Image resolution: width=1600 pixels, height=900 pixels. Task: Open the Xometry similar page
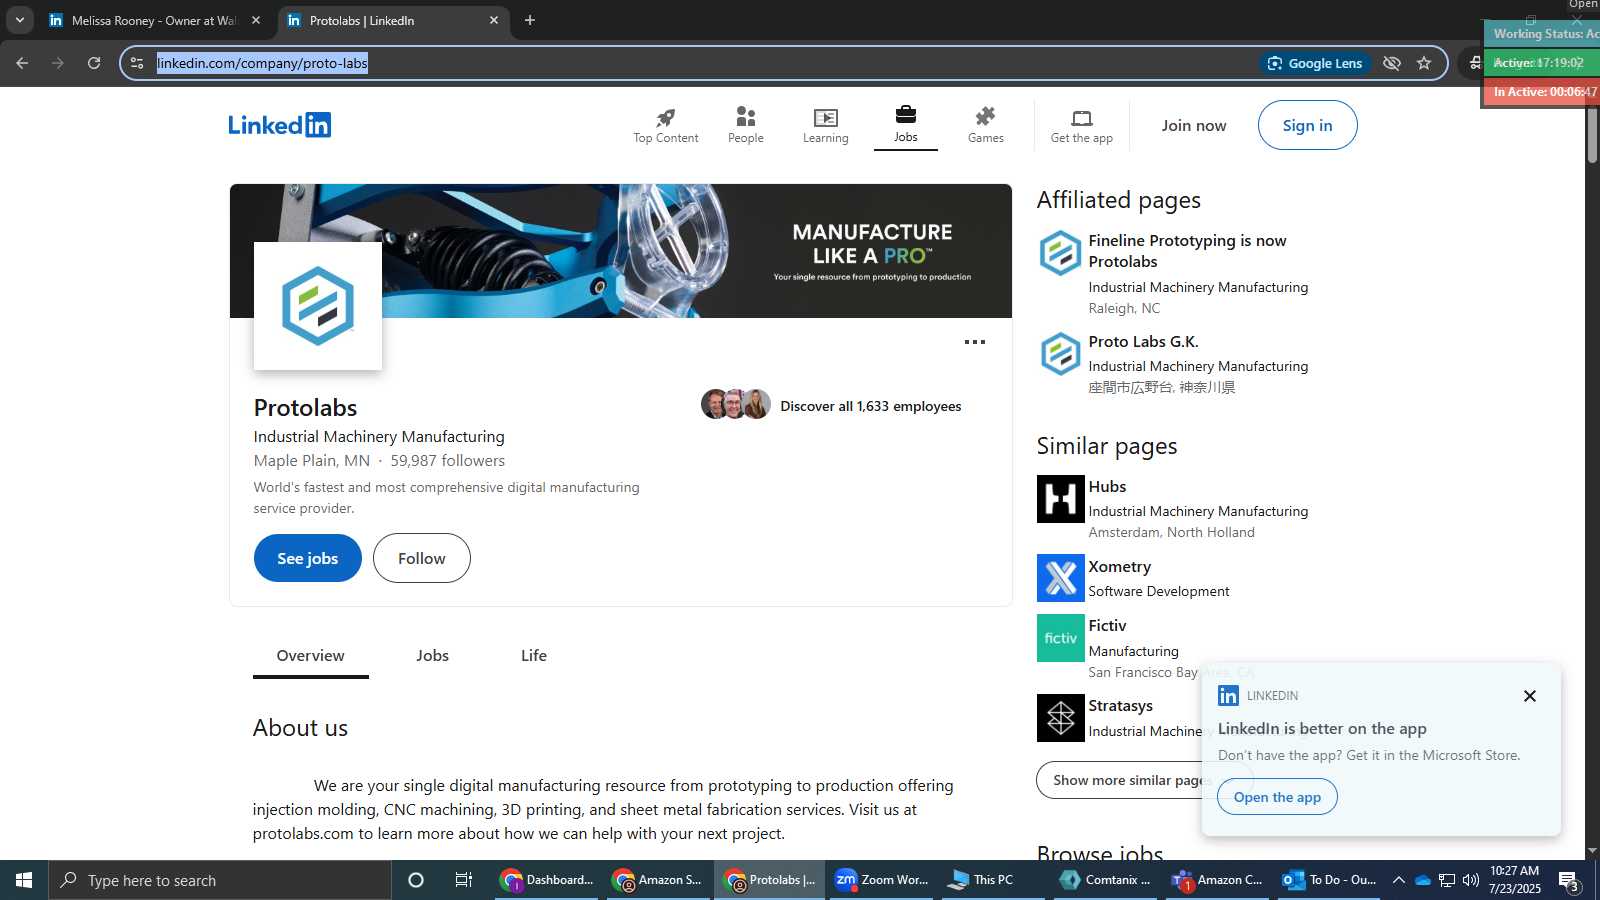(x=1119, y=567)
